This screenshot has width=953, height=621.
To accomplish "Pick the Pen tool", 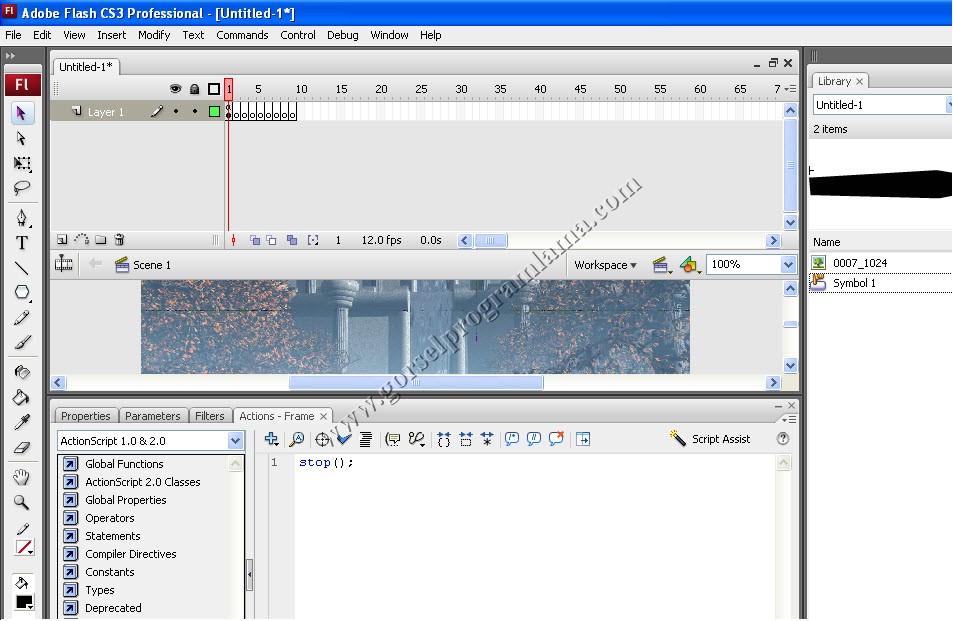I will (22, 217).
